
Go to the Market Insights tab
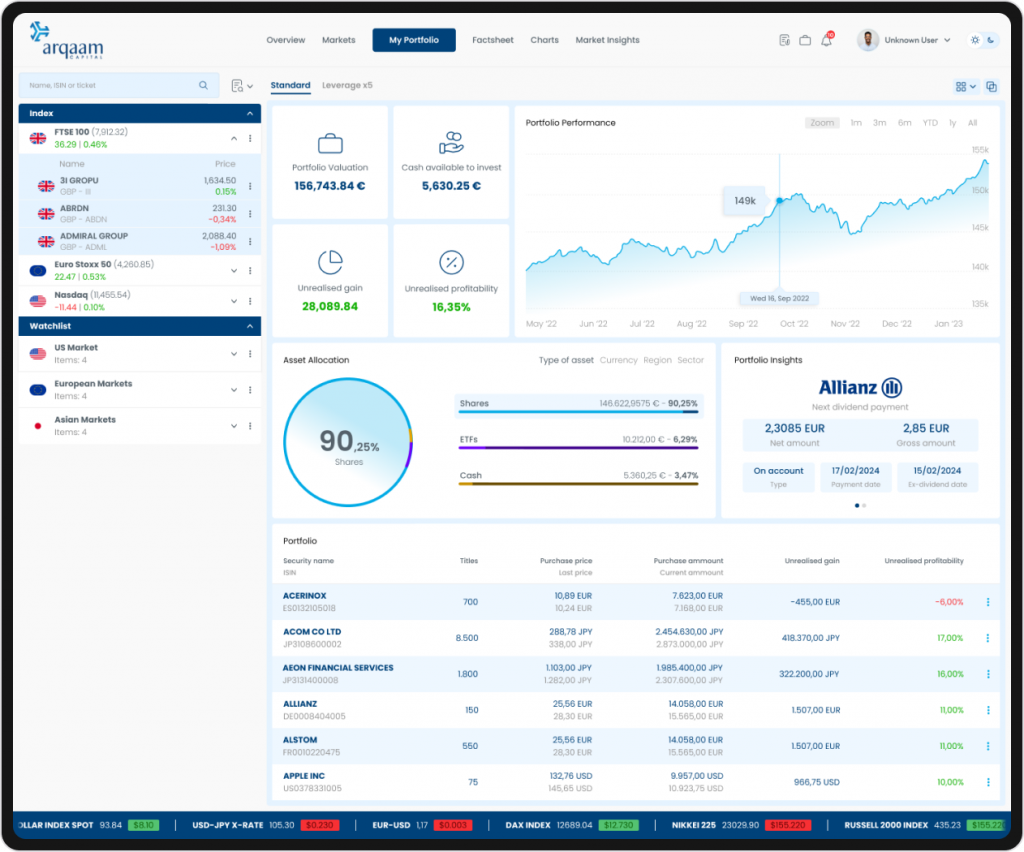[x=607, y=41]
